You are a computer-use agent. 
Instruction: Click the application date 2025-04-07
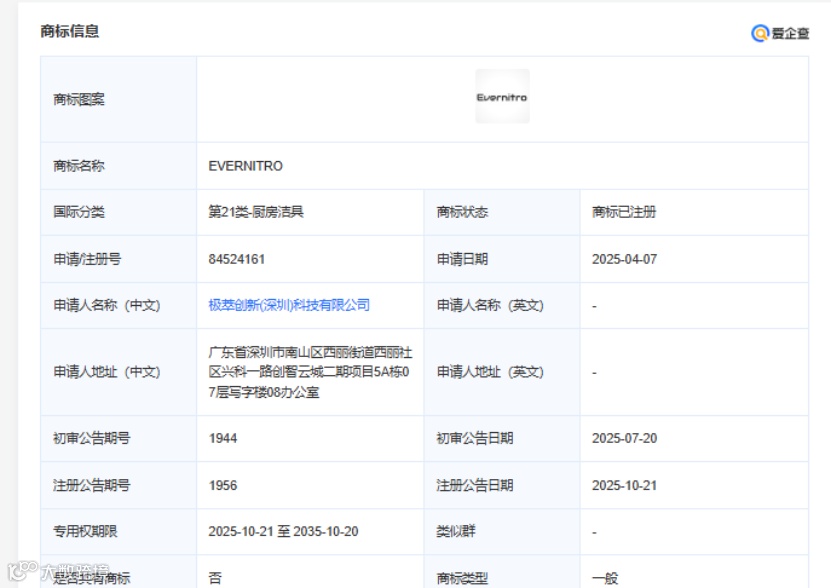(624, 259)
